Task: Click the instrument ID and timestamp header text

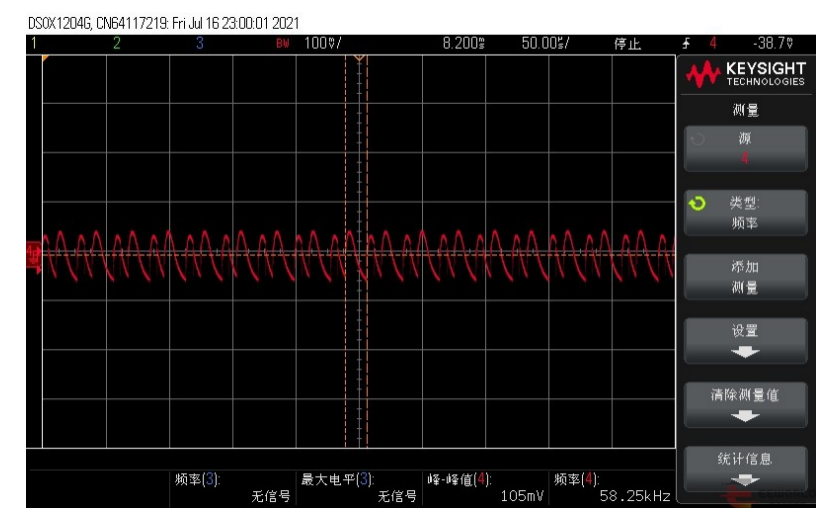Action: (x=164, y=23)
